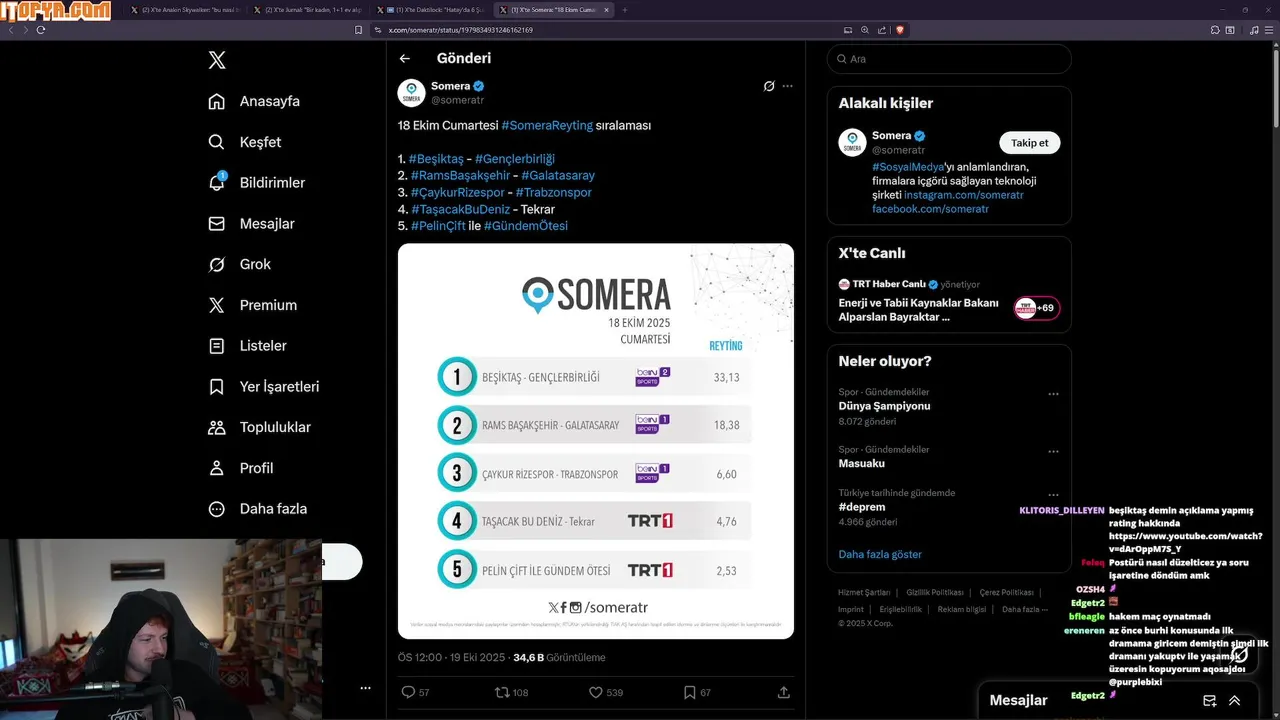Close the X'te Somera tab
Screen dimensions: 1280x720
pos(606,10)
